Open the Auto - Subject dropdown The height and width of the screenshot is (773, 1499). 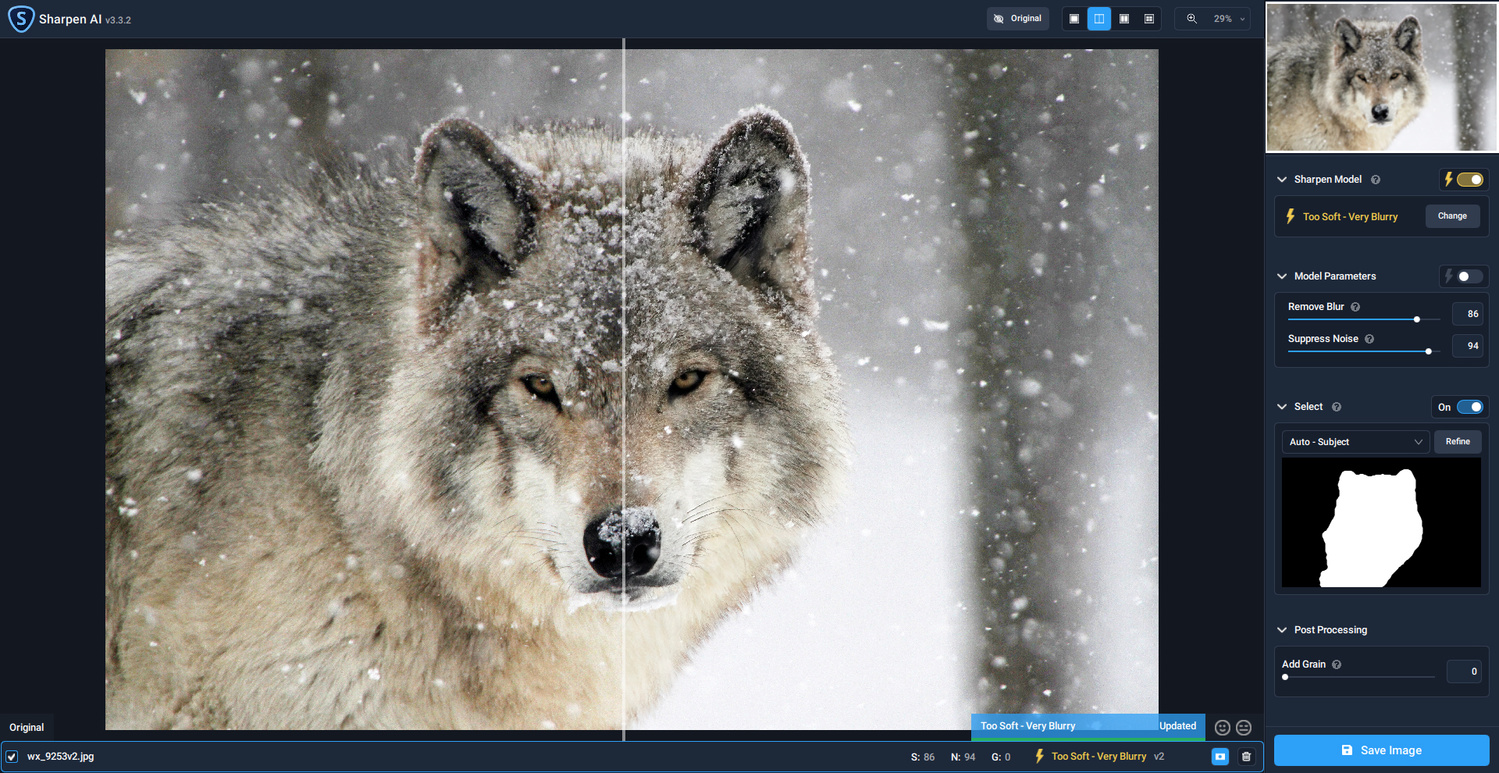click(1356, 442)
